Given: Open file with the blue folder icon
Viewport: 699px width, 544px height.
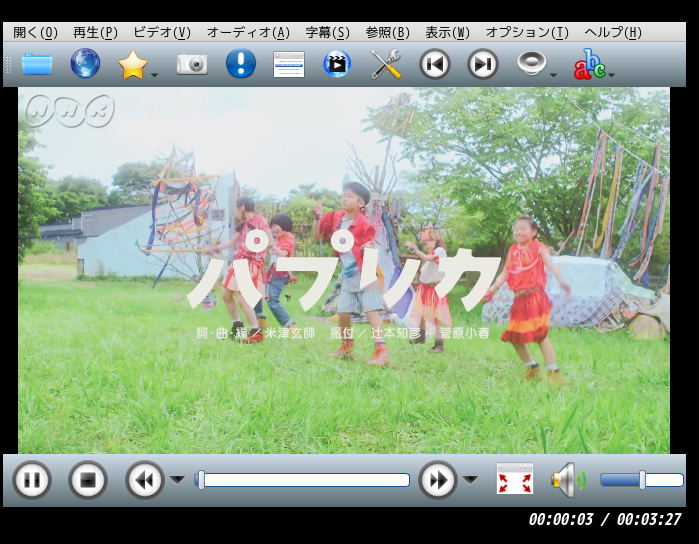Looking at the screenshot, I should coord(37,64).
